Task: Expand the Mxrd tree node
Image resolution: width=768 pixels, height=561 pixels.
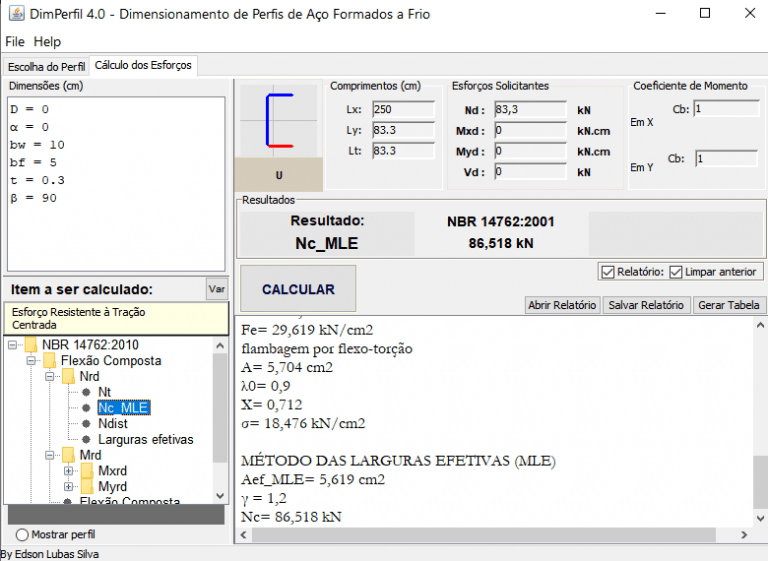Action: point(68,471)
